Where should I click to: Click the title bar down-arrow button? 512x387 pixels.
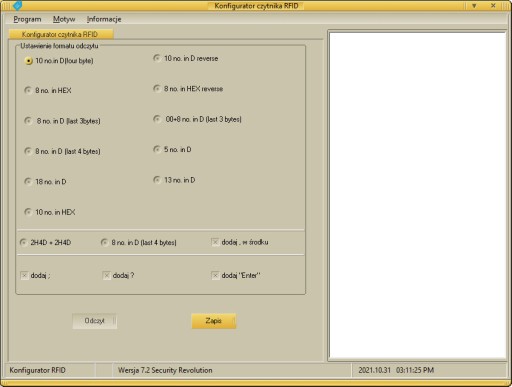[474, 6]
